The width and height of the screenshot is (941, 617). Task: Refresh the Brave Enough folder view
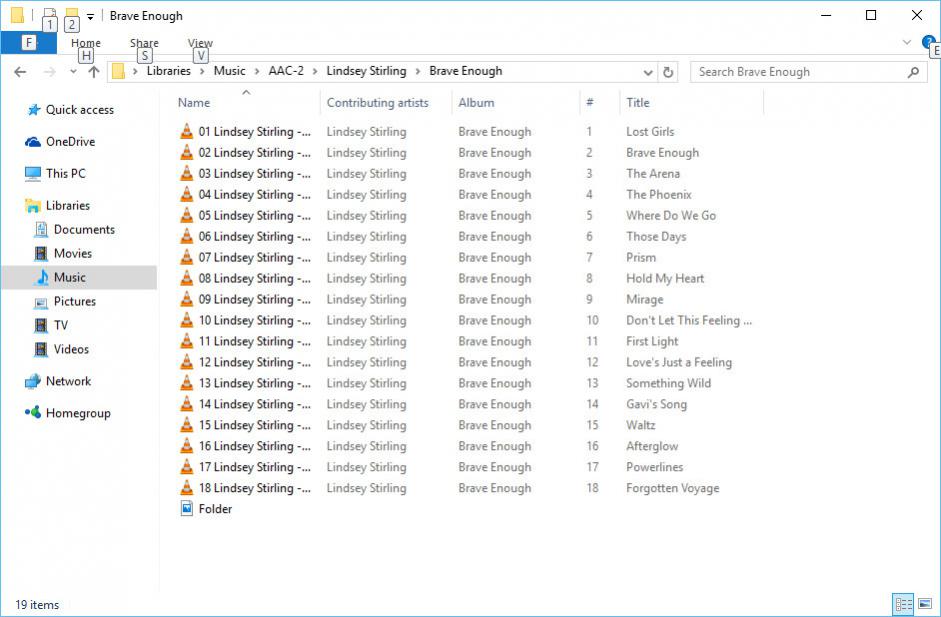coord(669,72)
